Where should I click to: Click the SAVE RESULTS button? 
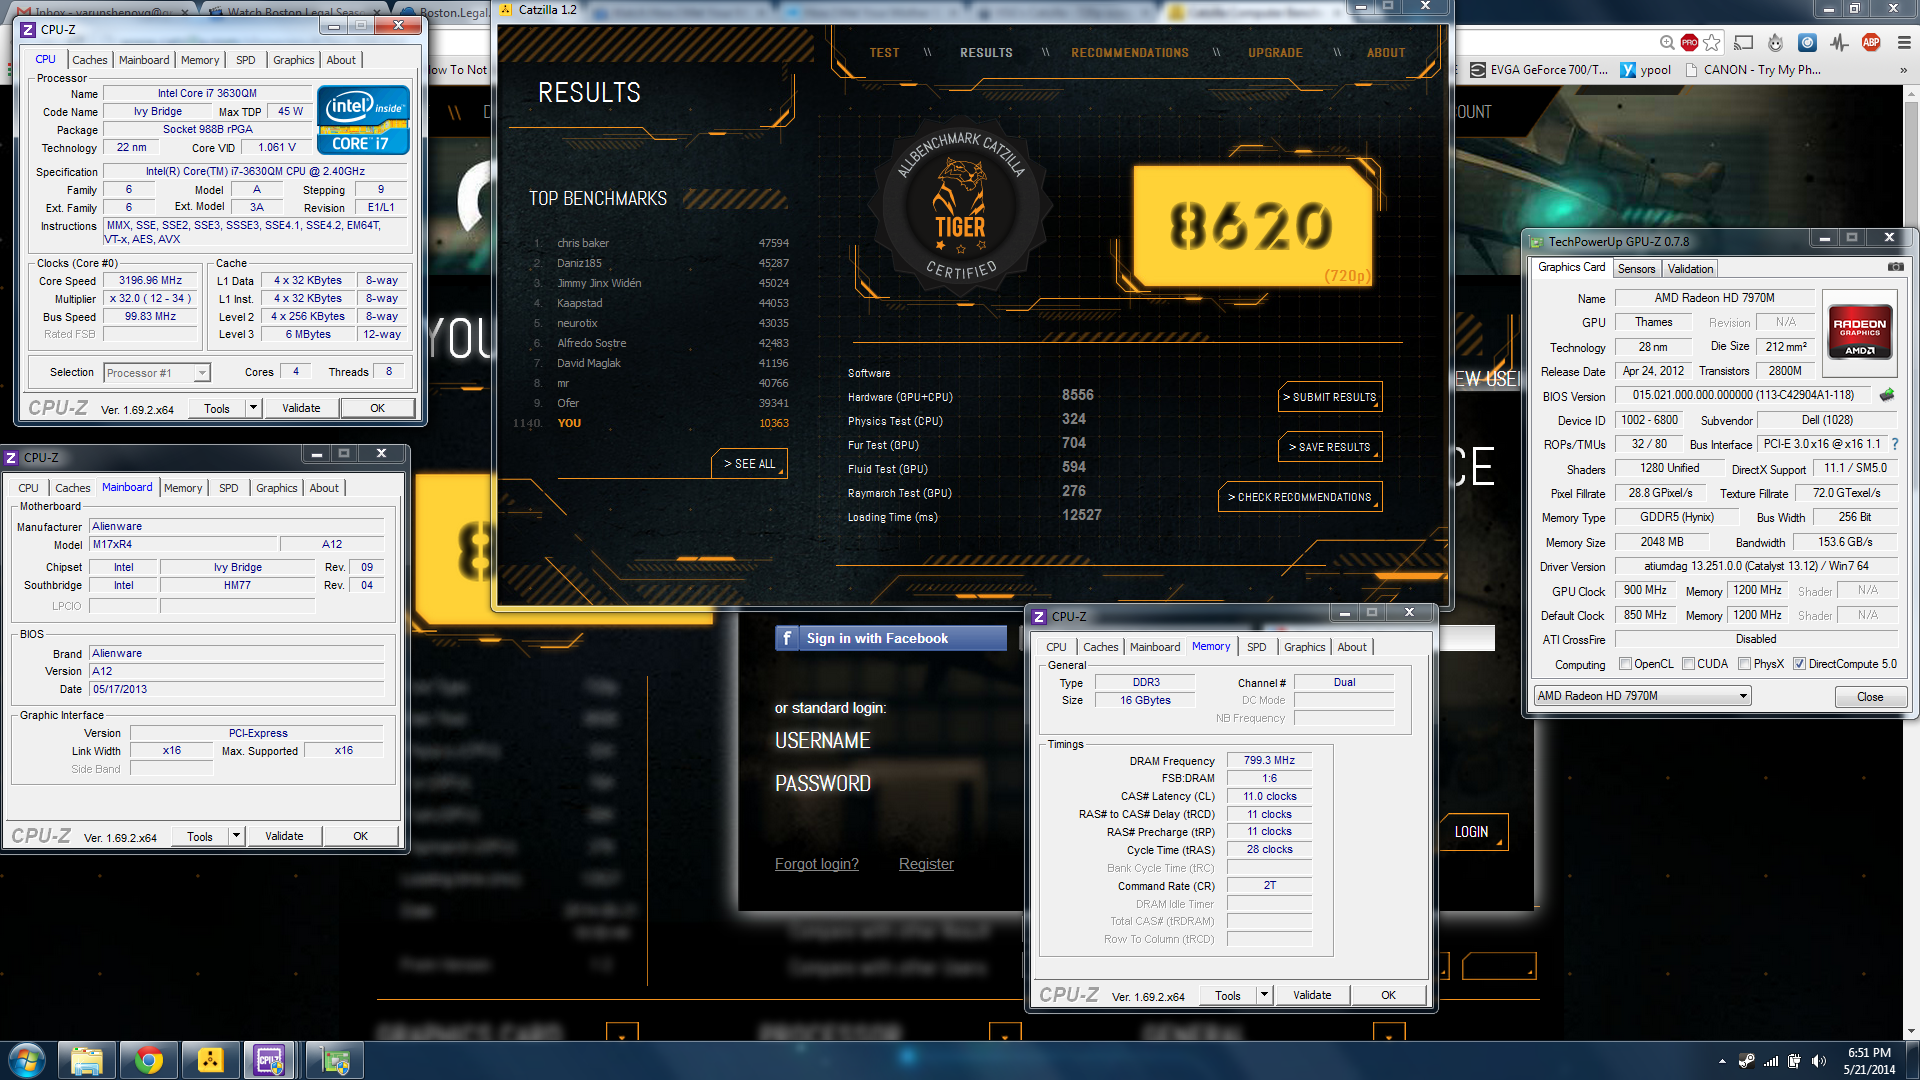click(1330, 447)
